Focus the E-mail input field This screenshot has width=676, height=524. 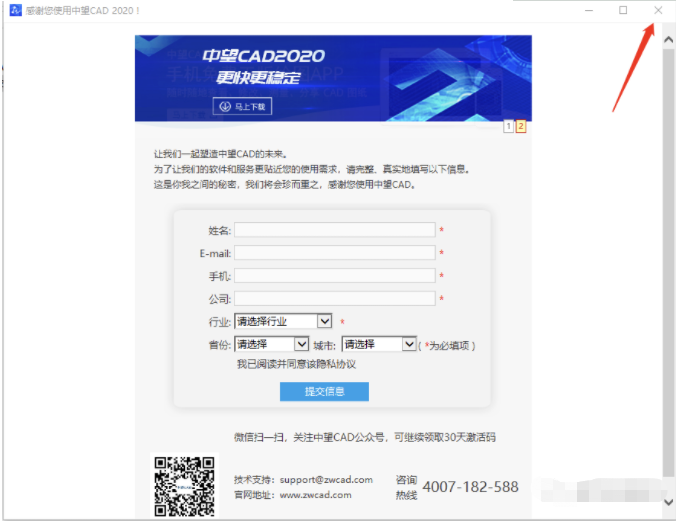(x=335, y=253)
